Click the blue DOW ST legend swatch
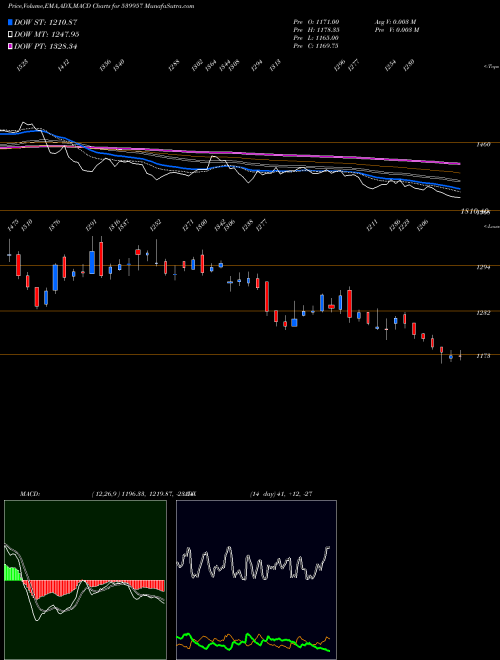Screen dimensions: 500x660 [10, 22]
